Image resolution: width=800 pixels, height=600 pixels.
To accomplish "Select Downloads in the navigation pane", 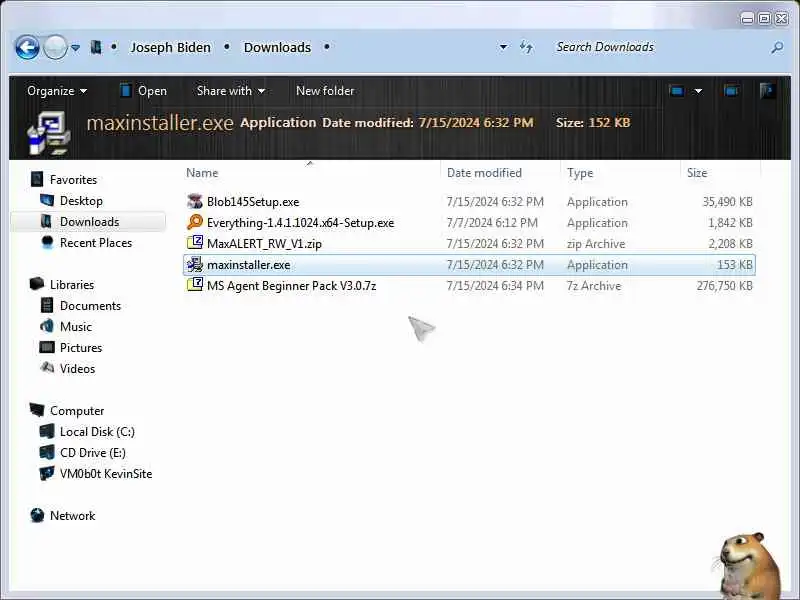I will pyautogui.click(x=88, y=222).
